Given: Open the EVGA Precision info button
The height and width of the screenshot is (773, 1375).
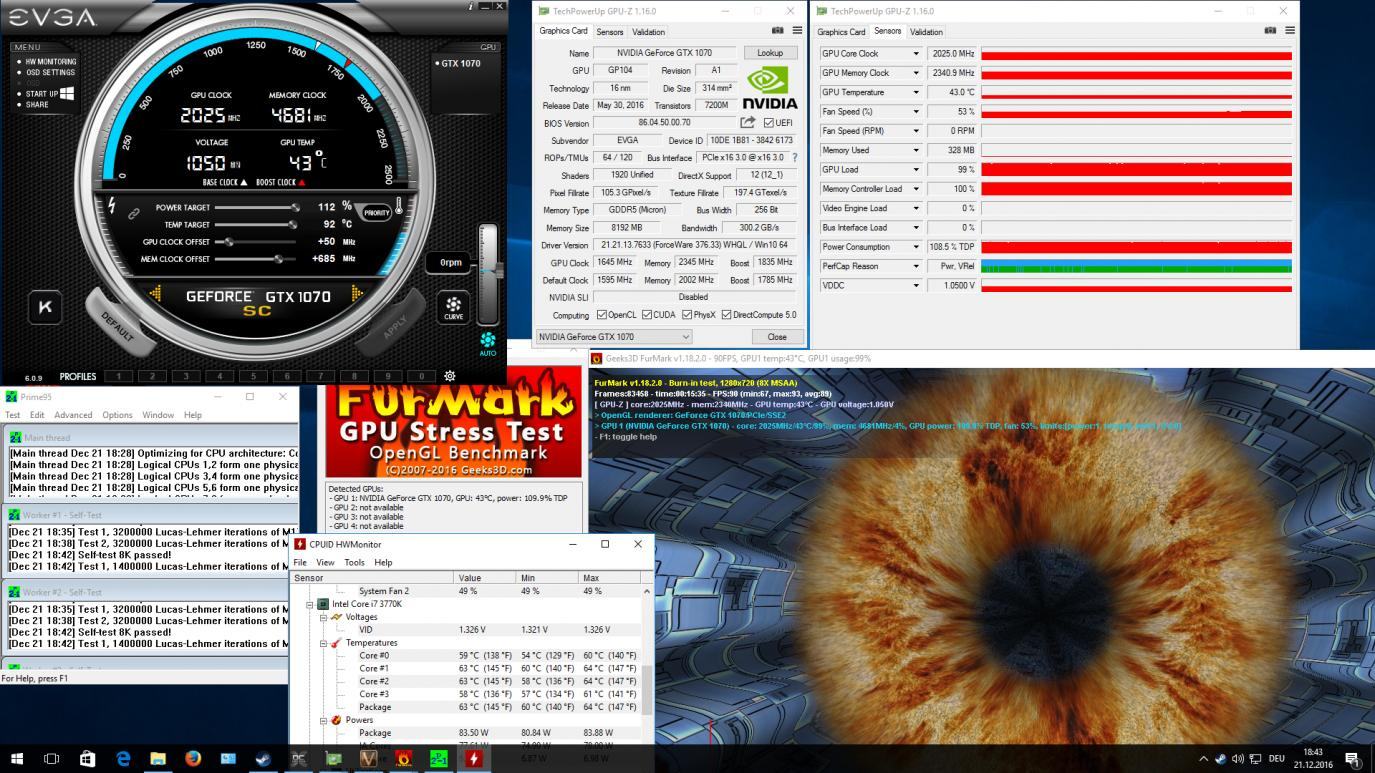Looking at the screenshot, I should point(471,6).
